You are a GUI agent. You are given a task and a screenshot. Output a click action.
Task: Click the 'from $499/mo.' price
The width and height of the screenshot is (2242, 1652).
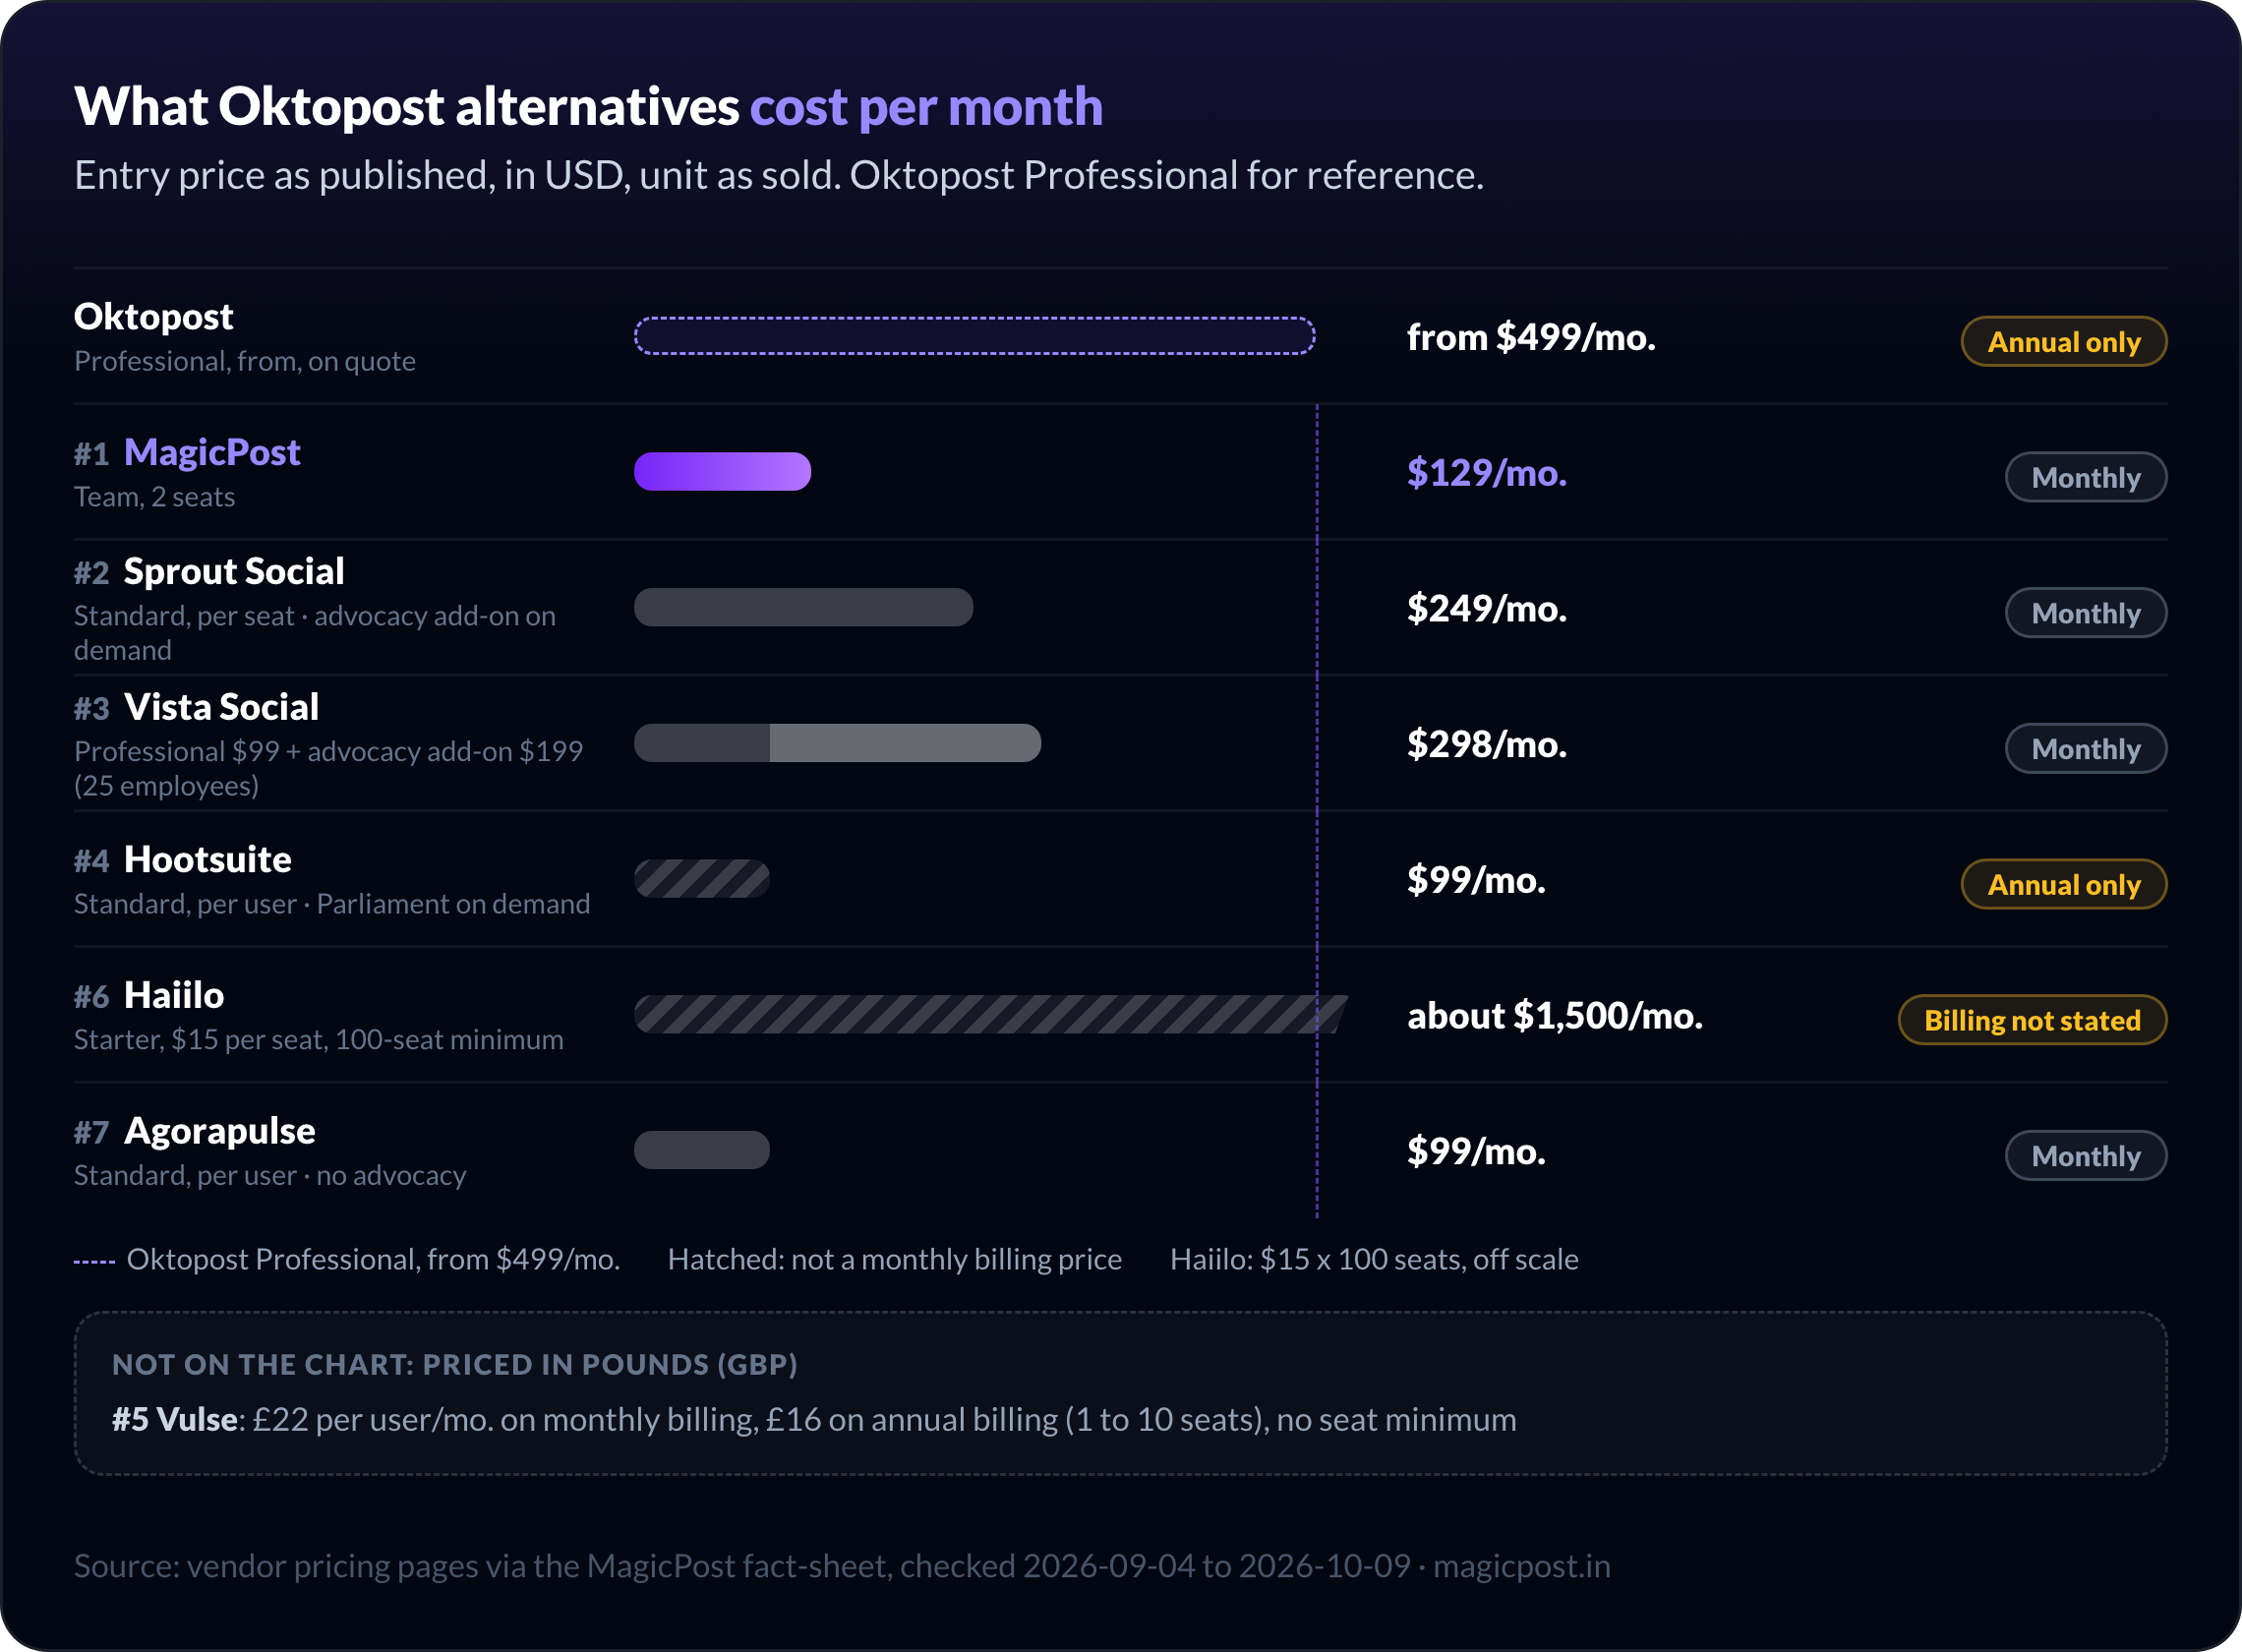(x=1531, y=337)
